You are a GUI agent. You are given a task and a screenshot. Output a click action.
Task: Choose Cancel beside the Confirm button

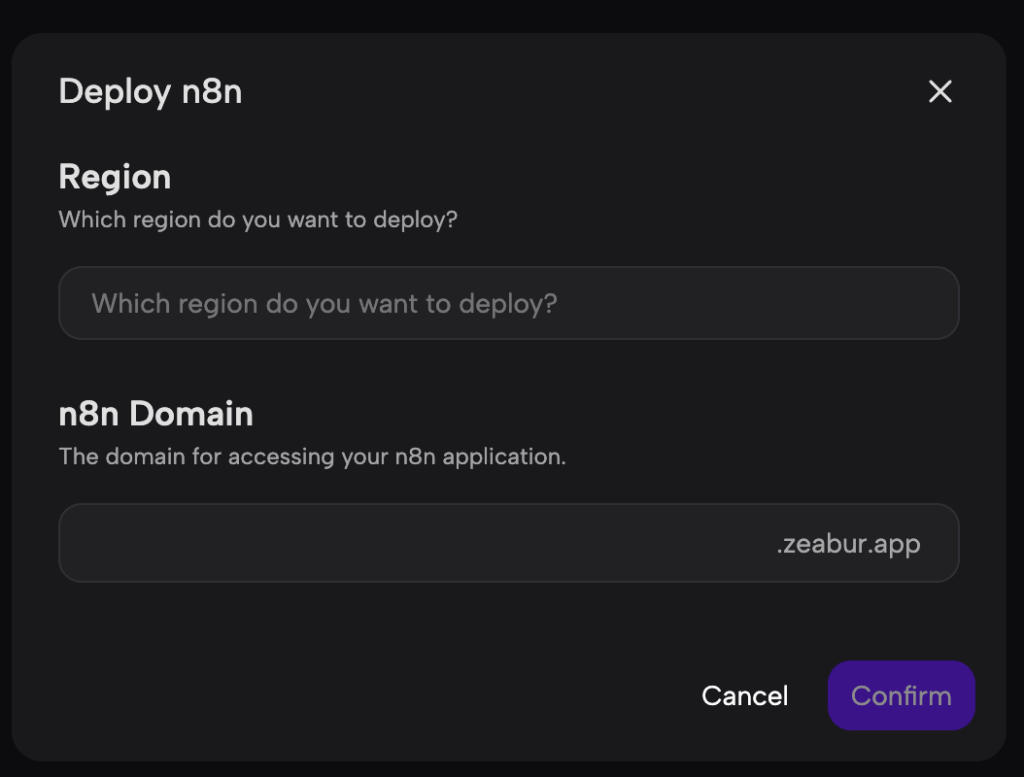pos(744,695)
